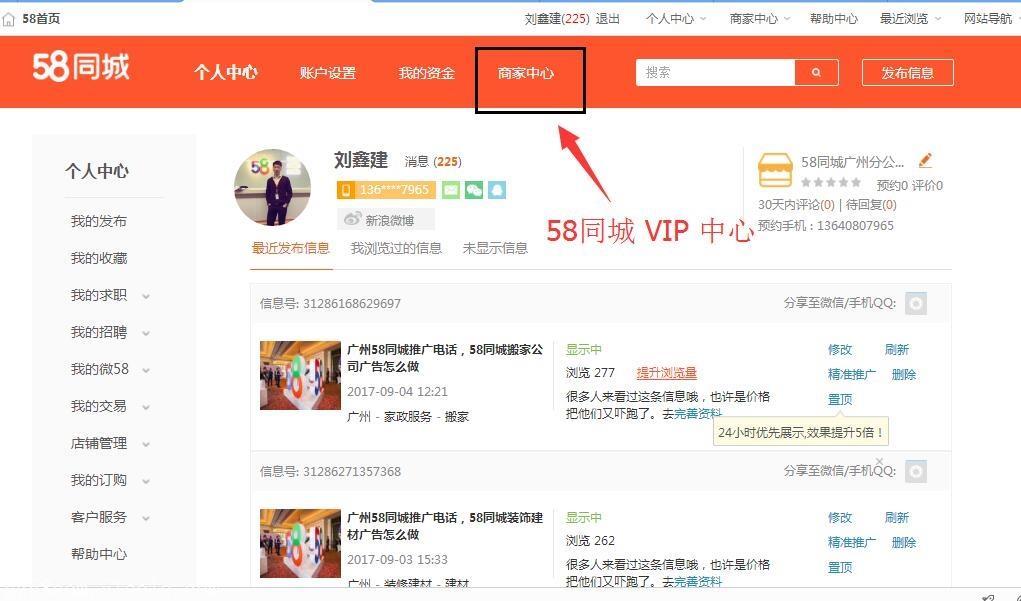
Task: Expand 我的订购 in sidebar
Action: click(146, 482)
